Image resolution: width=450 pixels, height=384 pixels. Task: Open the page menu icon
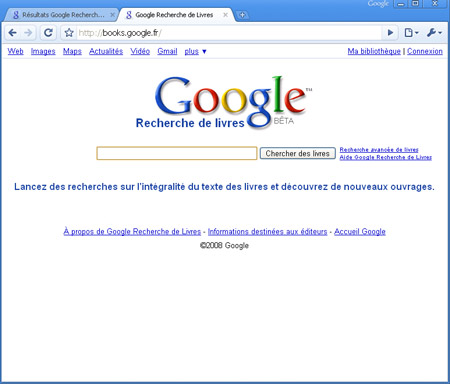pyautogui.click(x=411, y=33)
